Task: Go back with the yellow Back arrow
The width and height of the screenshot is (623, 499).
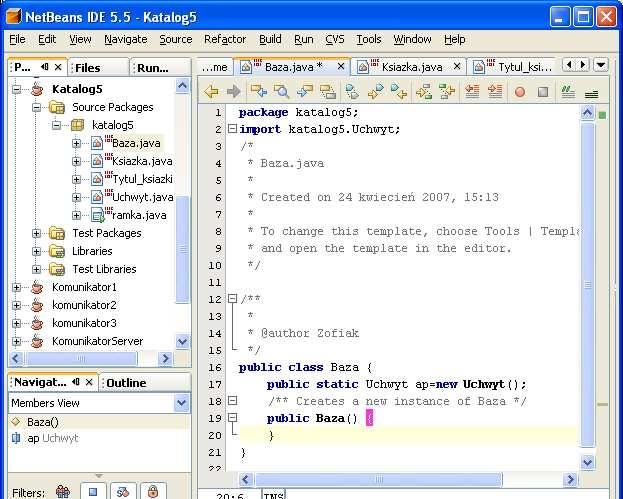Action: coord(211,92)
